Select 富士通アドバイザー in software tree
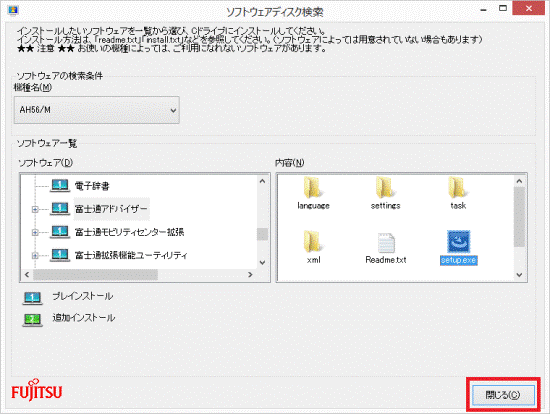 111,209
